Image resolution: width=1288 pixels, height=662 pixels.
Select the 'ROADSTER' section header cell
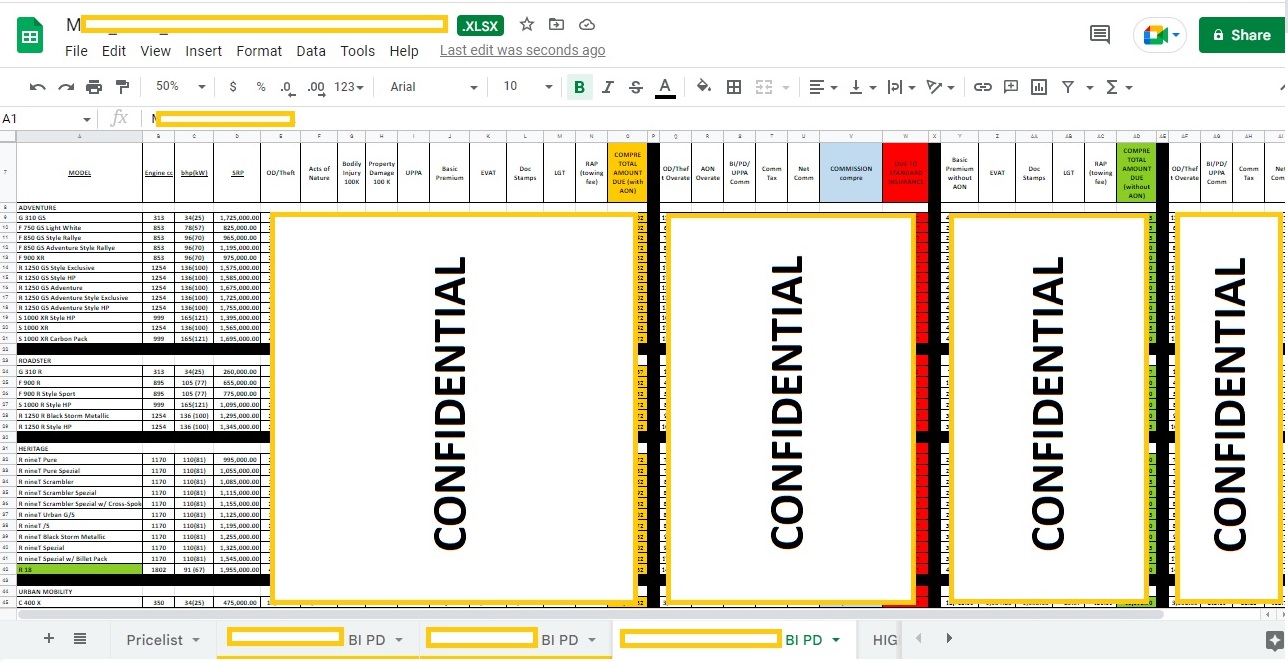click(79, 360)
